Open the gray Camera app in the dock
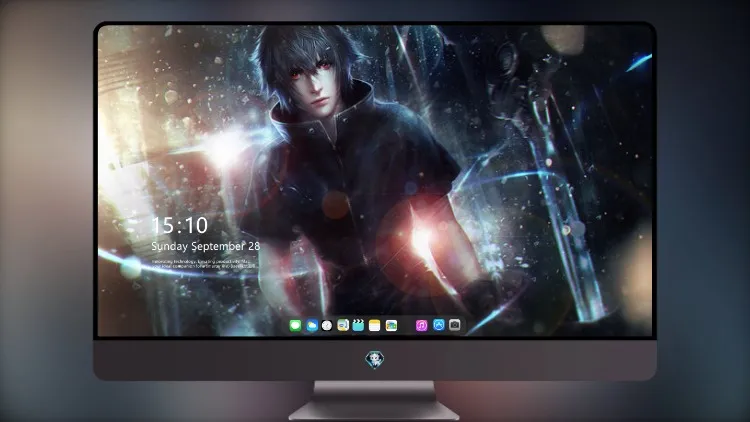This screenshot has height=422, width=750. coord(455,325)
